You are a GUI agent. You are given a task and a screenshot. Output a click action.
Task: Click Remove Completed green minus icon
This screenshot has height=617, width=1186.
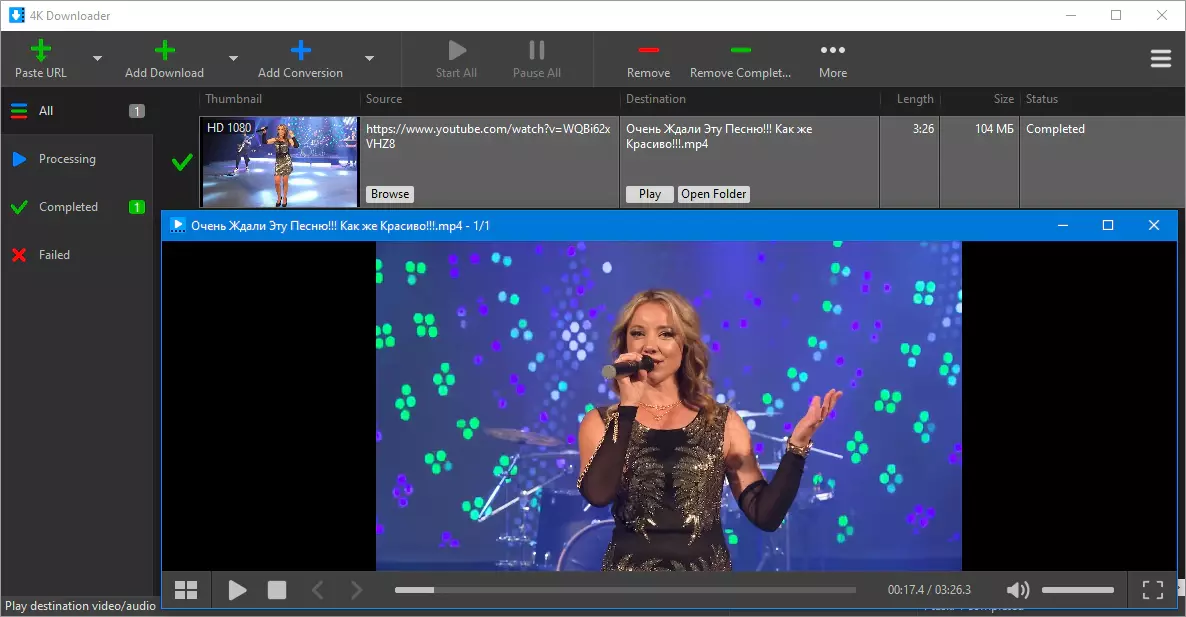740,50
